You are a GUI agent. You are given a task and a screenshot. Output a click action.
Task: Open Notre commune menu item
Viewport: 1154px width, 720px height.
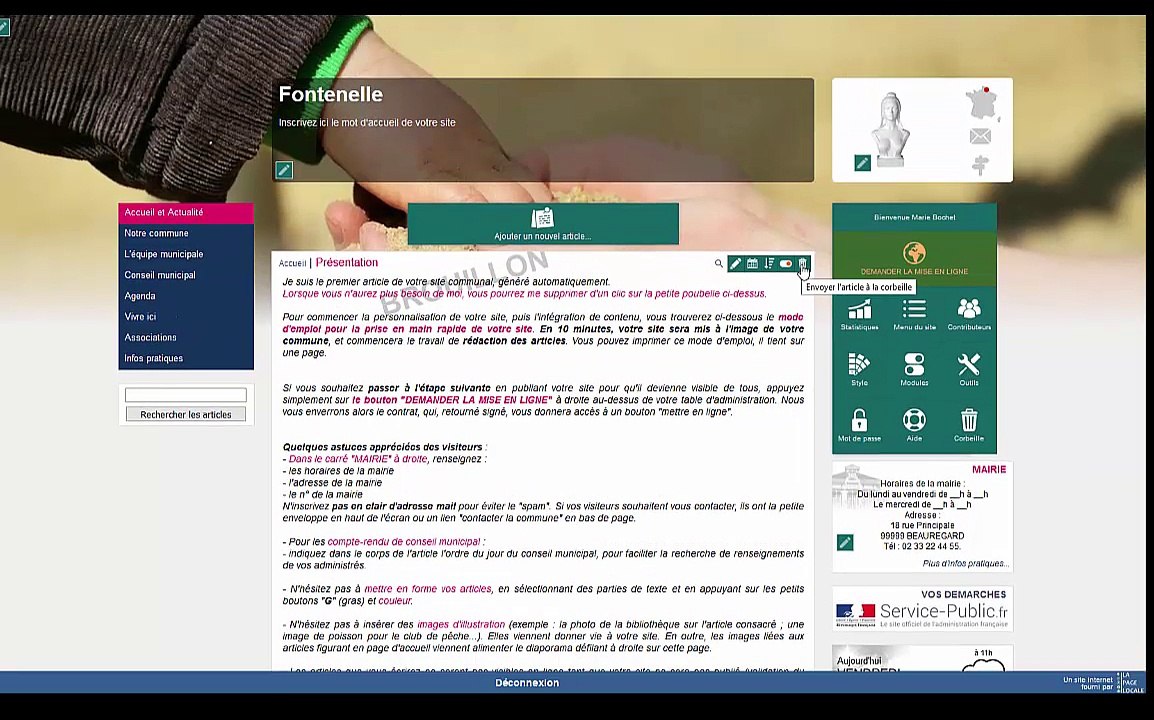pos(186,233)
